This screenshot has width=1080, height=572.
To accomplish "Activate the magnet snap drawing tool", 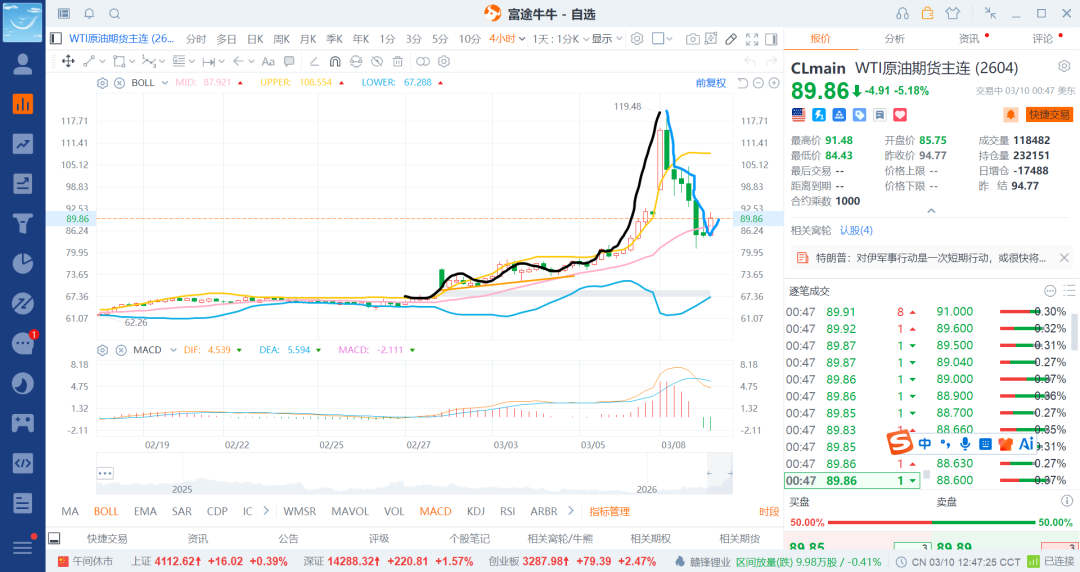I will pos(335,61).
